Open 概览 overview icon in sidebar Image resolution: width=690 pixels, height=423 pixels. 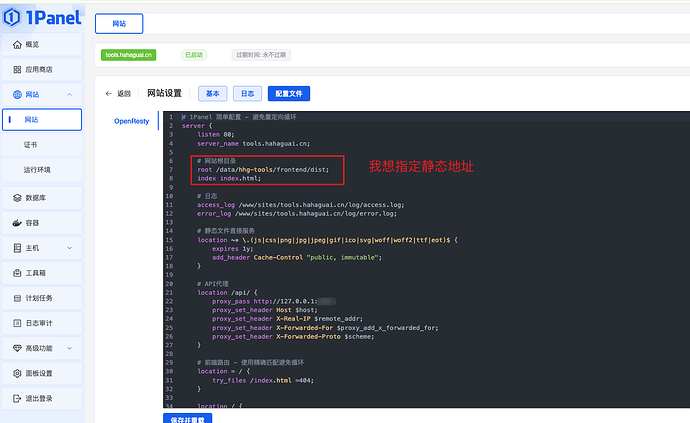[x=17, y=45]
